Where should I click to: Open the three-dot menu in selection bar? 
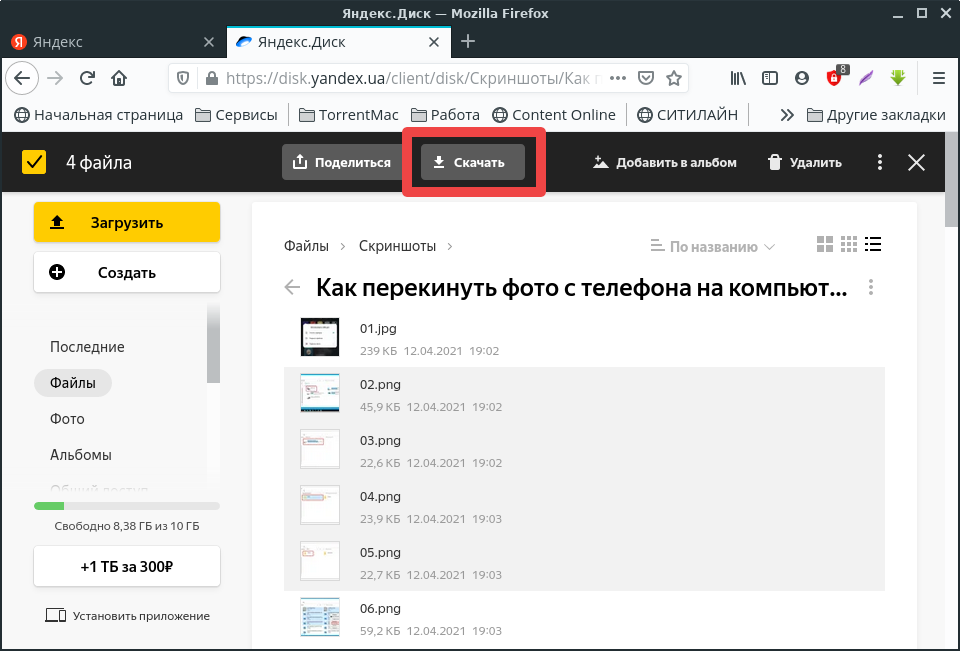[x=880, y=163]
